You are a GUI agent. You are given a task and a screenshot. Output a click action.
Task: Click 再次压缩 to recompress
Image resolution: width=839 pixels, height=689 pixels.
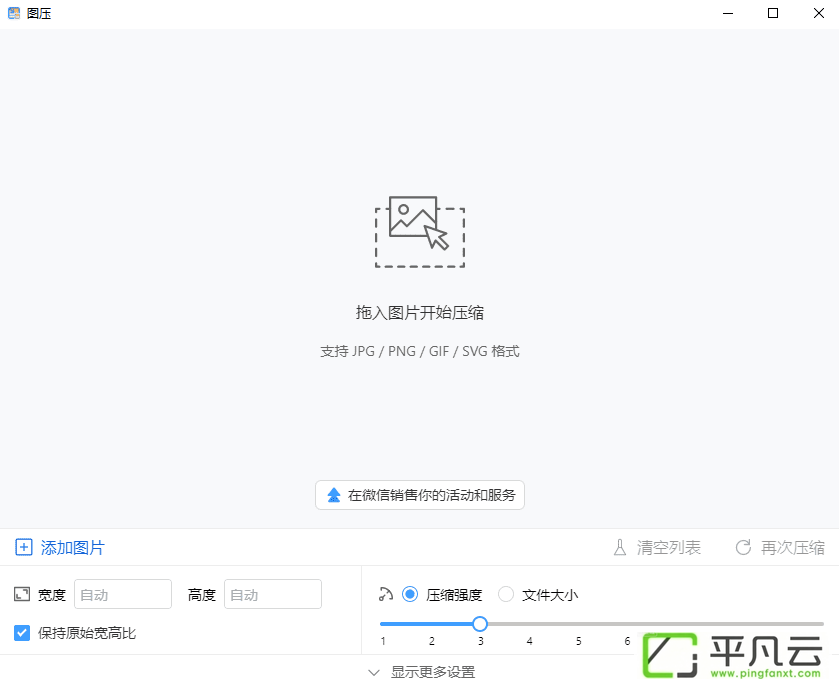780,547
